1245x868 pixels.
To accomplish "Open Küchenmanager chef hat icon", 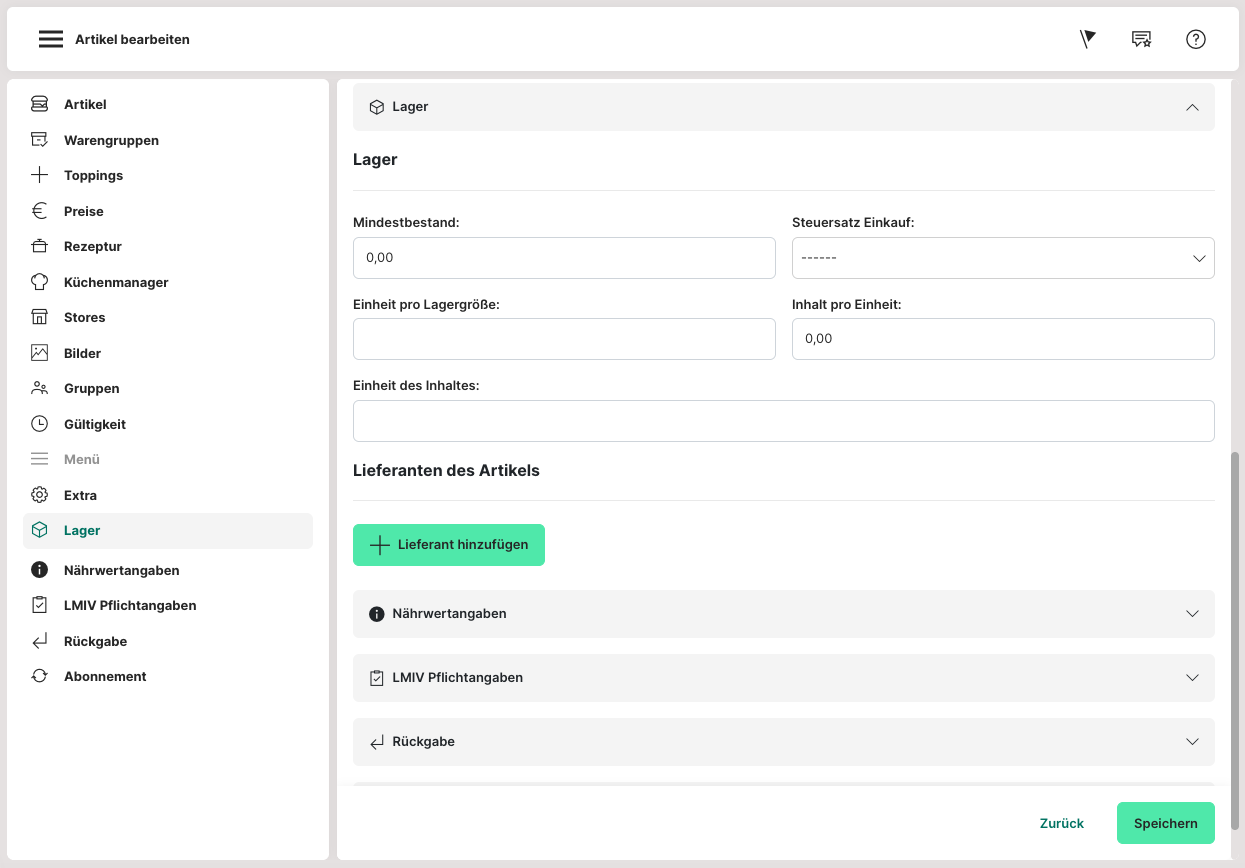I will 40,282.
